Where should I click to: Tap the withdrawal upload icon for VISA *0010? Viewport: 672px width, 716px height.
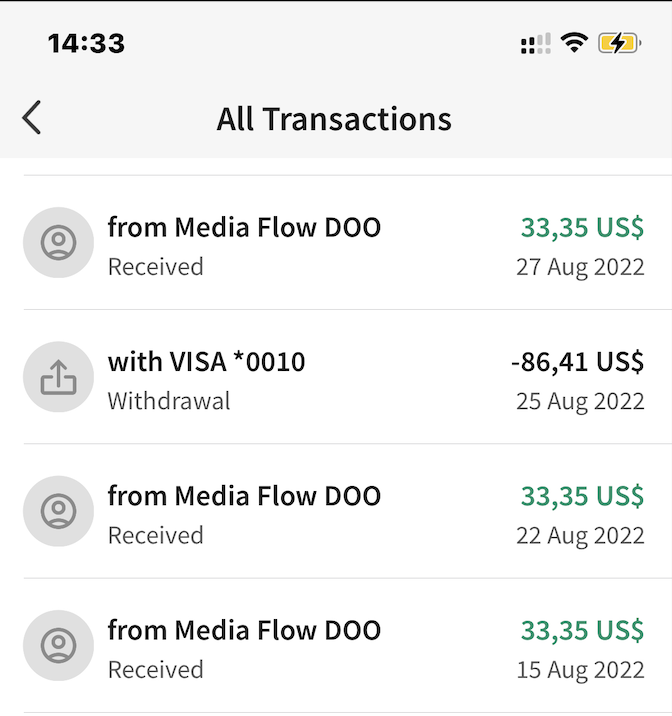58,377
